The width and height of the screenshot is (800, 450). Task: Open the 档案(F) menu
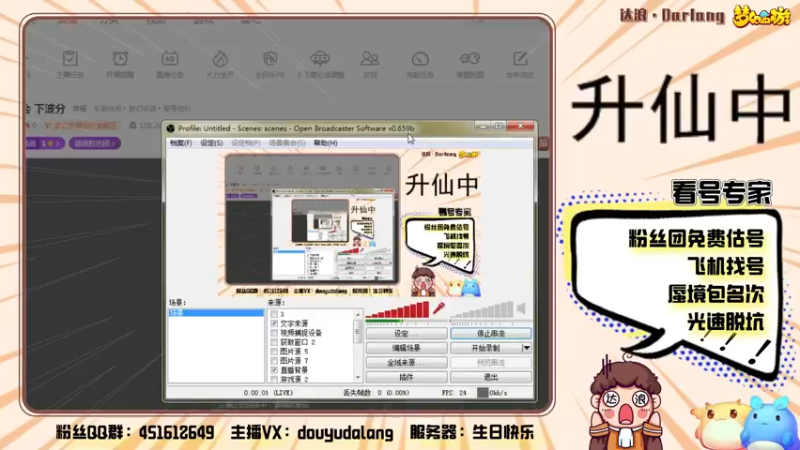point(181,143)
